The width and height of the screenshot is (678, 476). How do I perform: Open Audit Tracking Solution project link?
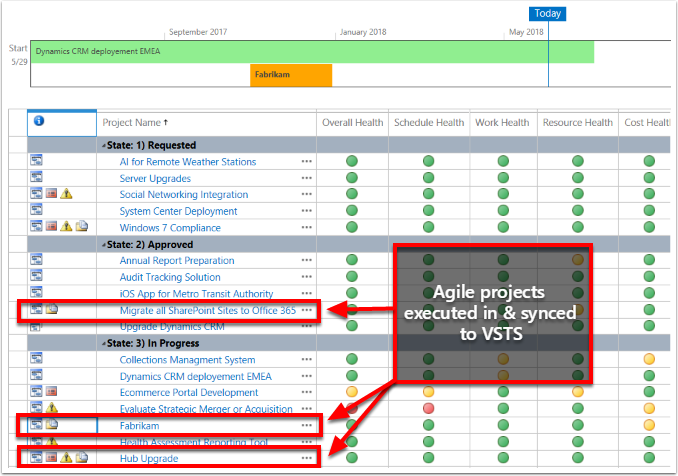170,277
